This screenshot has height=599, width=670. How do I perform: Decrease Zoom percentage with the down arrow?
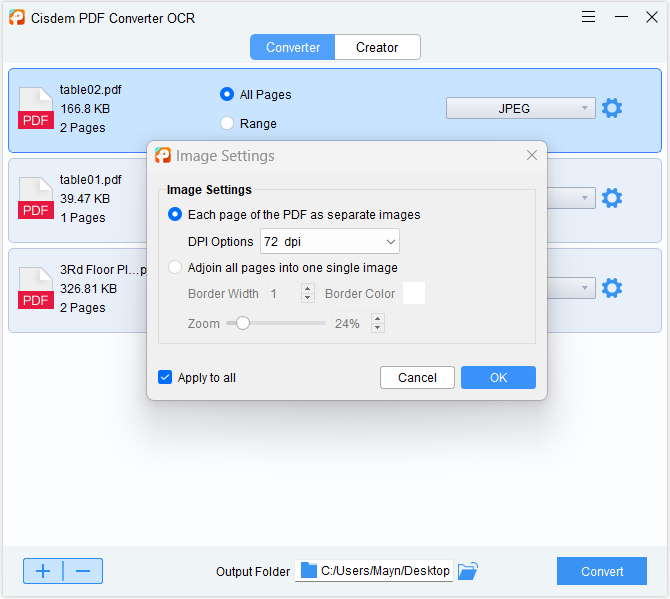(x=378, y=328)
